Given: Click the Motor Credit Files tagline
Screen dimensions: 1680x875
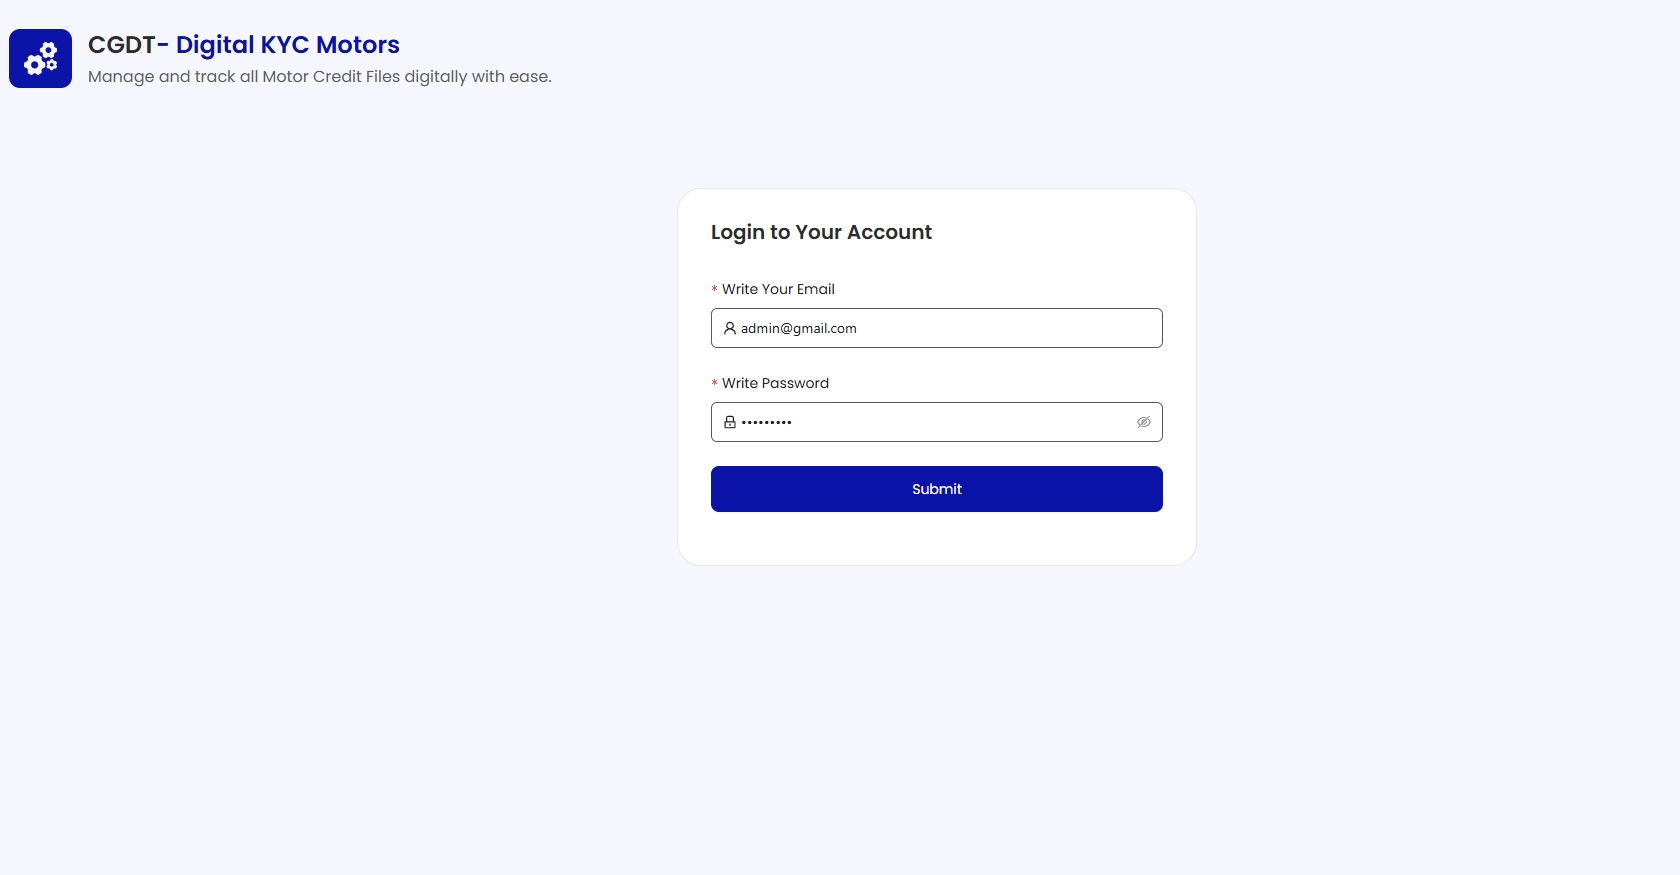Looking at the screenshot, I should pos(319,76).
